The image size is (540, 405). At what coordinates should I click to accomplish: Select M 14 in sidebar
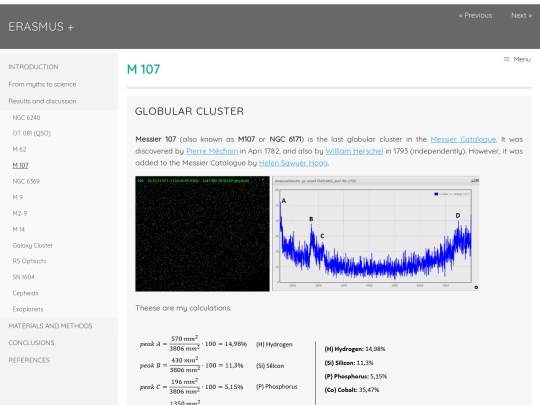click(19, 229)
